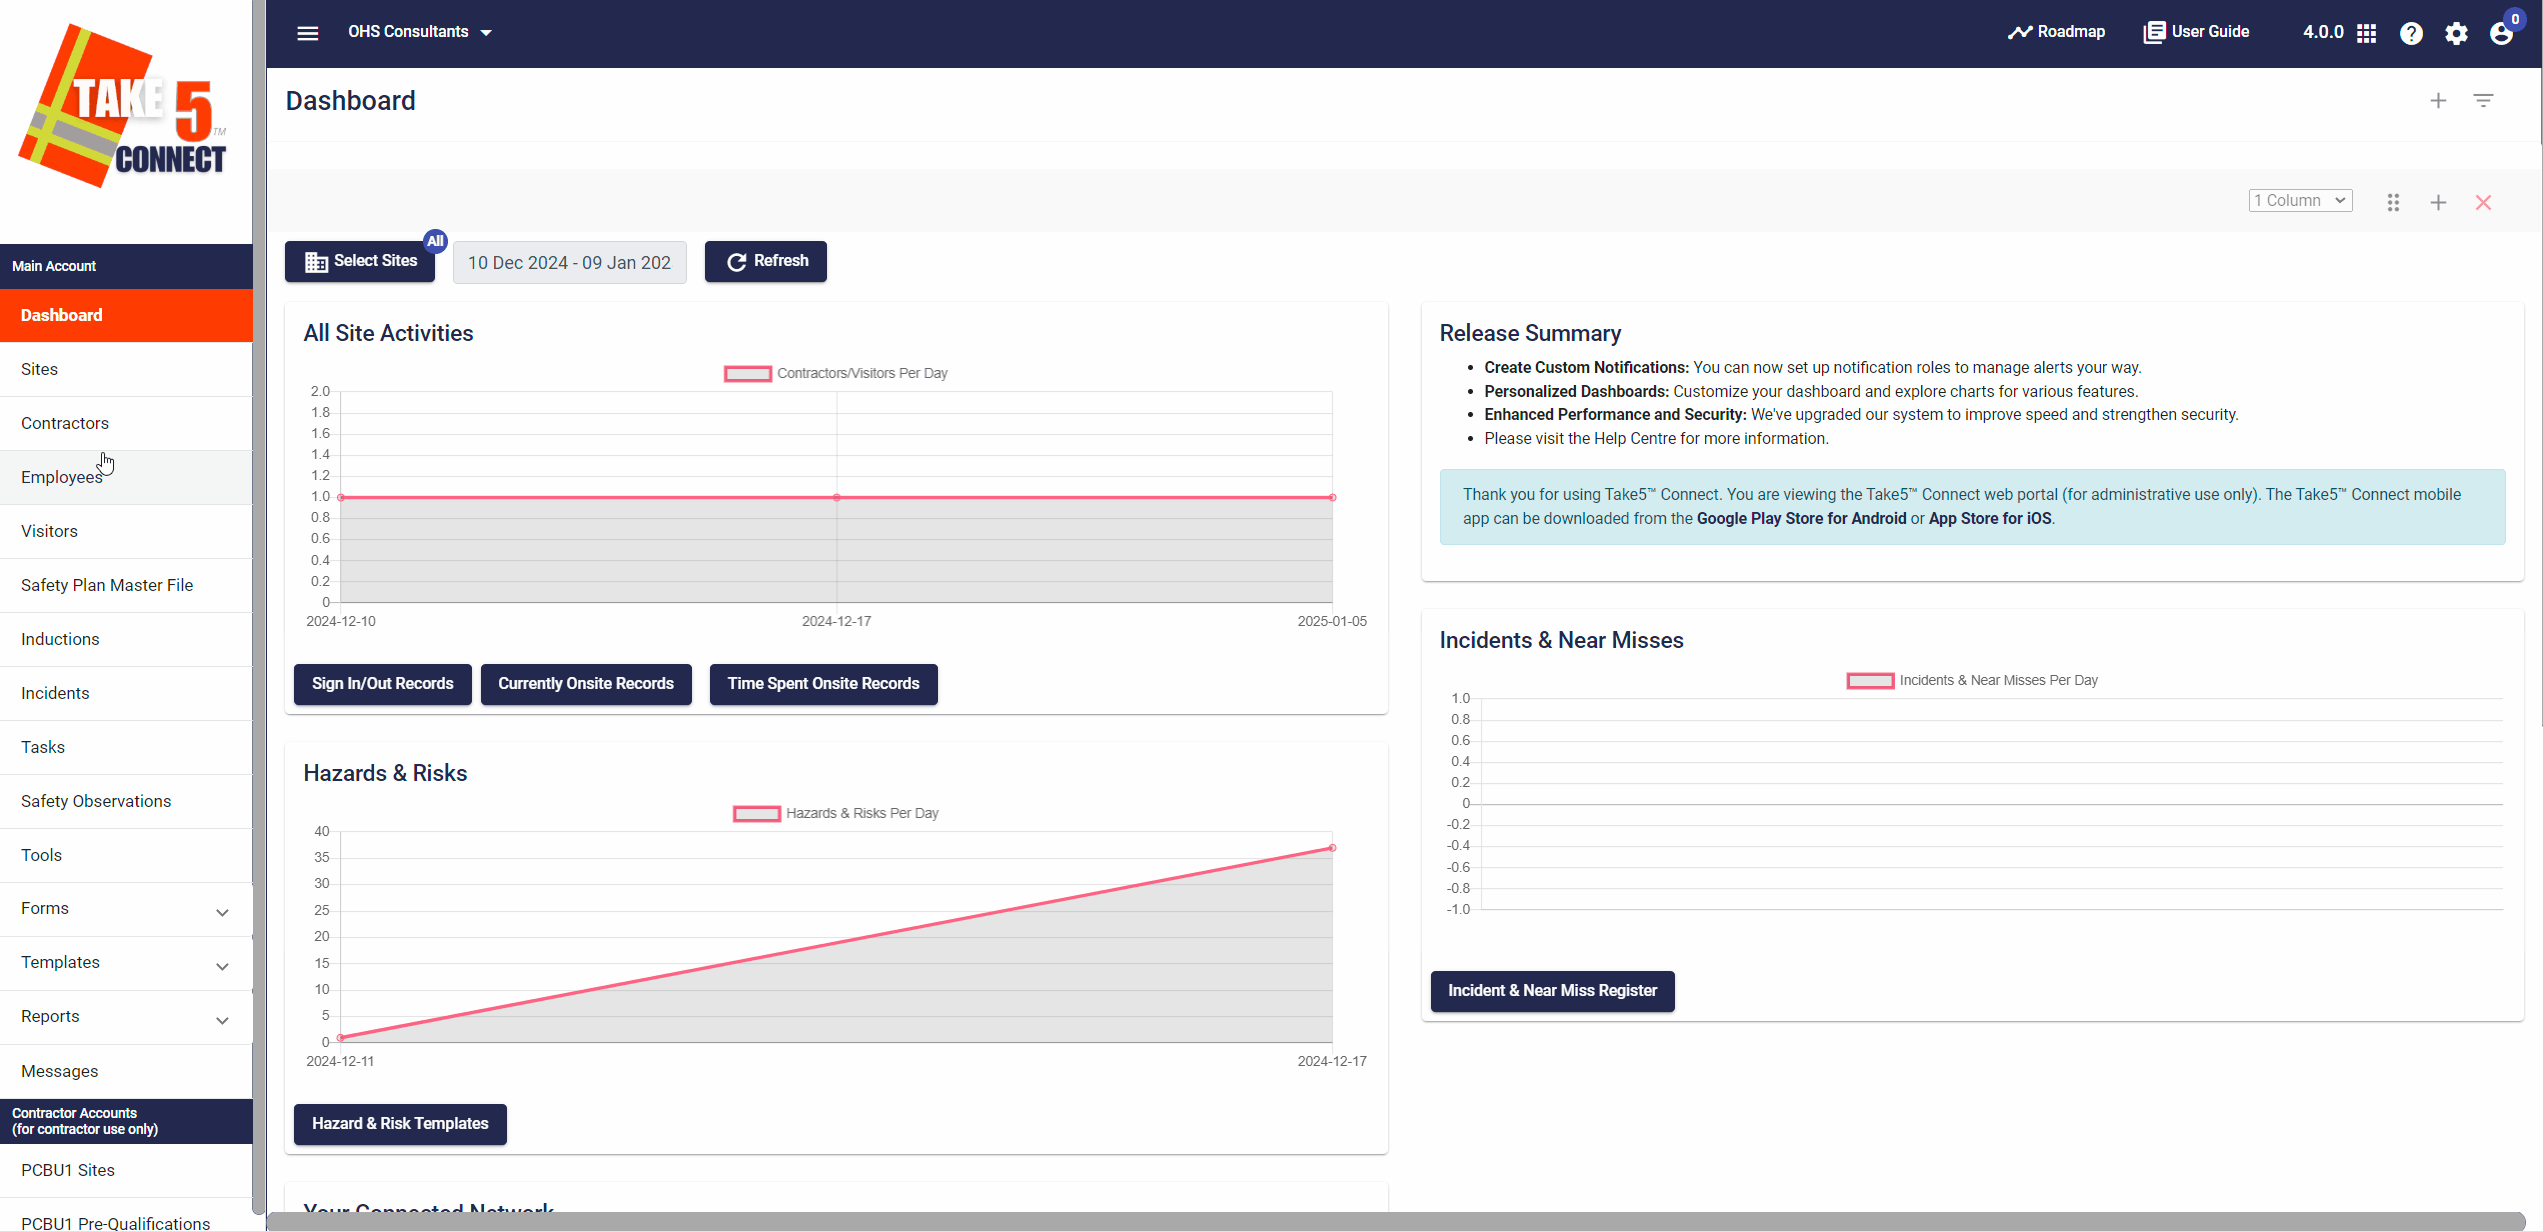
Task: Click the plus icon beside Dashboard title
Action: [x=2438, y=101]
